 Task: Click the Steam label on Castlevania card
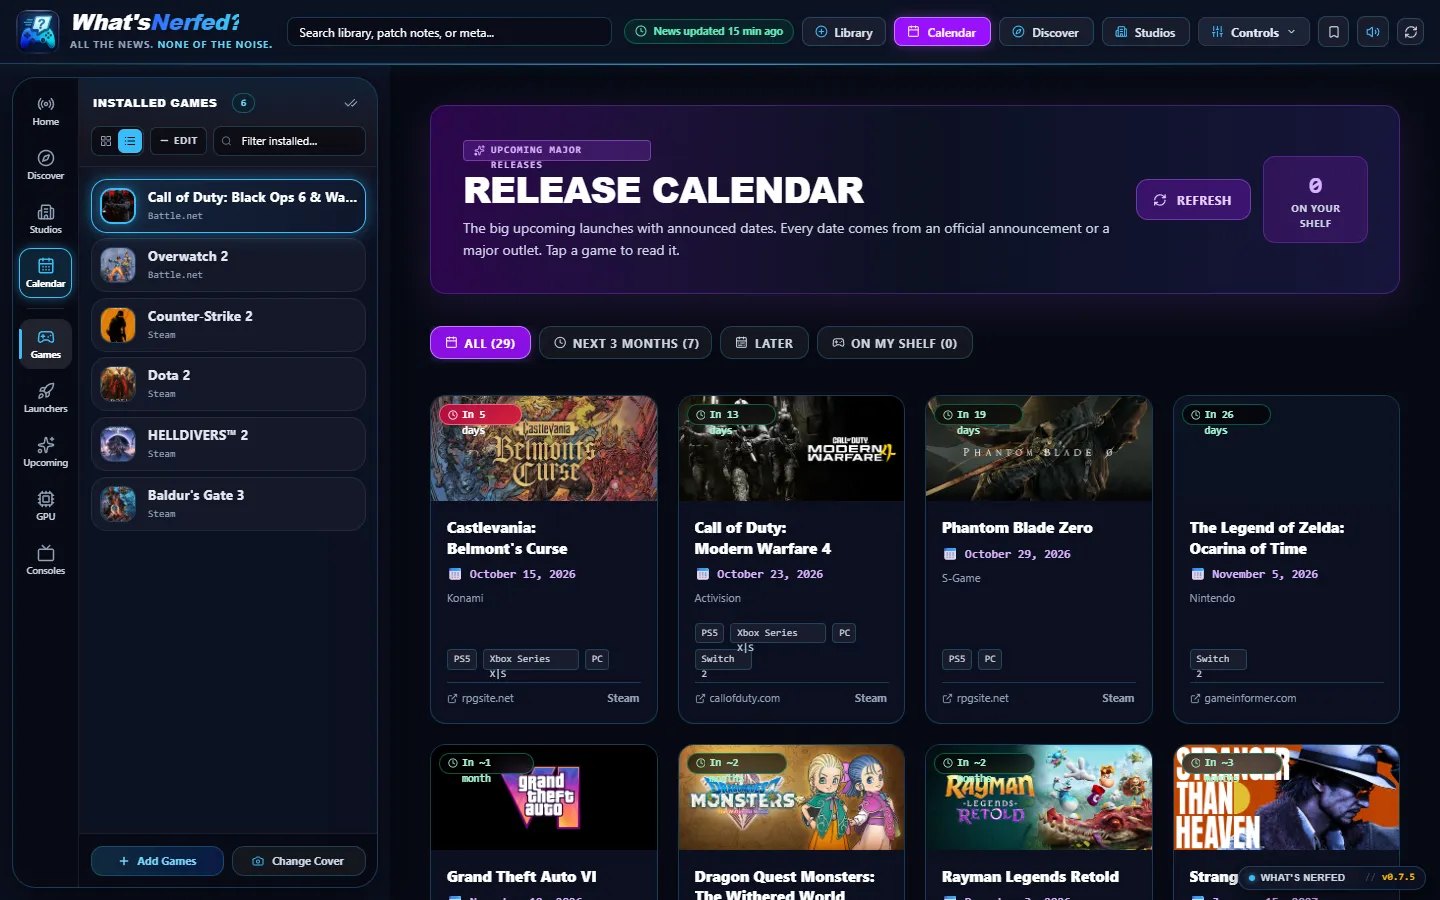(623, 699)
